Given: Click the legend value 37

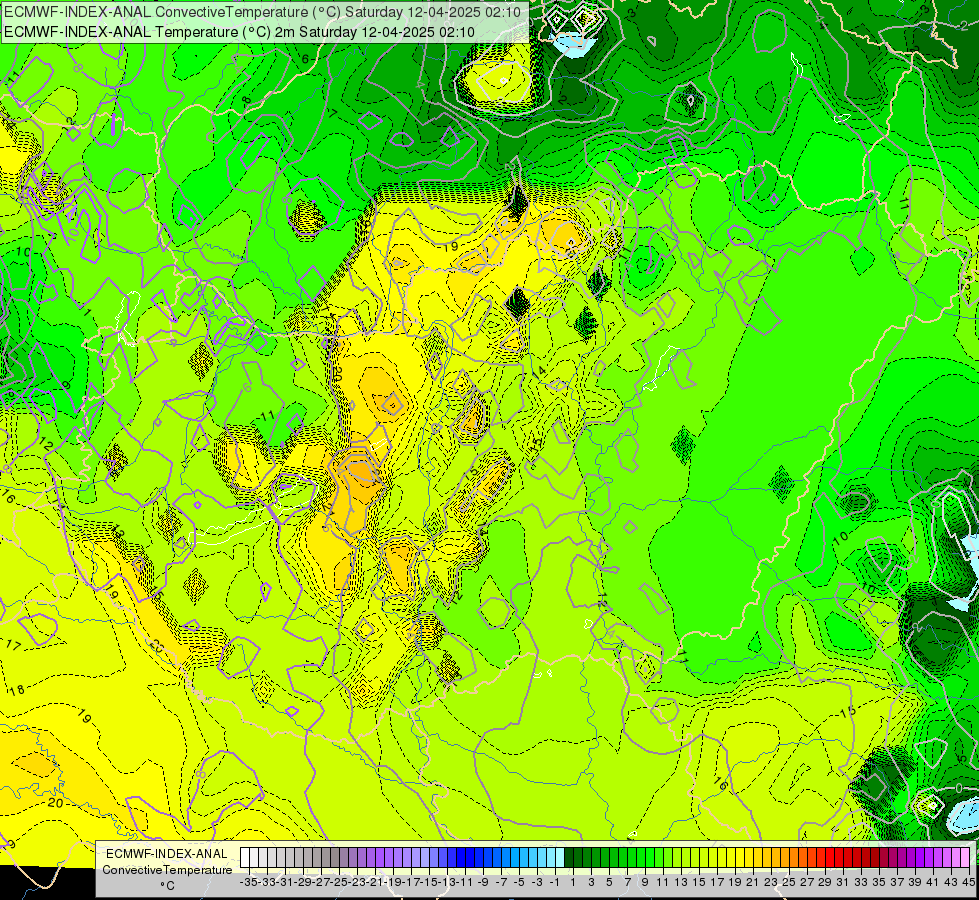Looking at the screenshot, I should coord(897,882).
